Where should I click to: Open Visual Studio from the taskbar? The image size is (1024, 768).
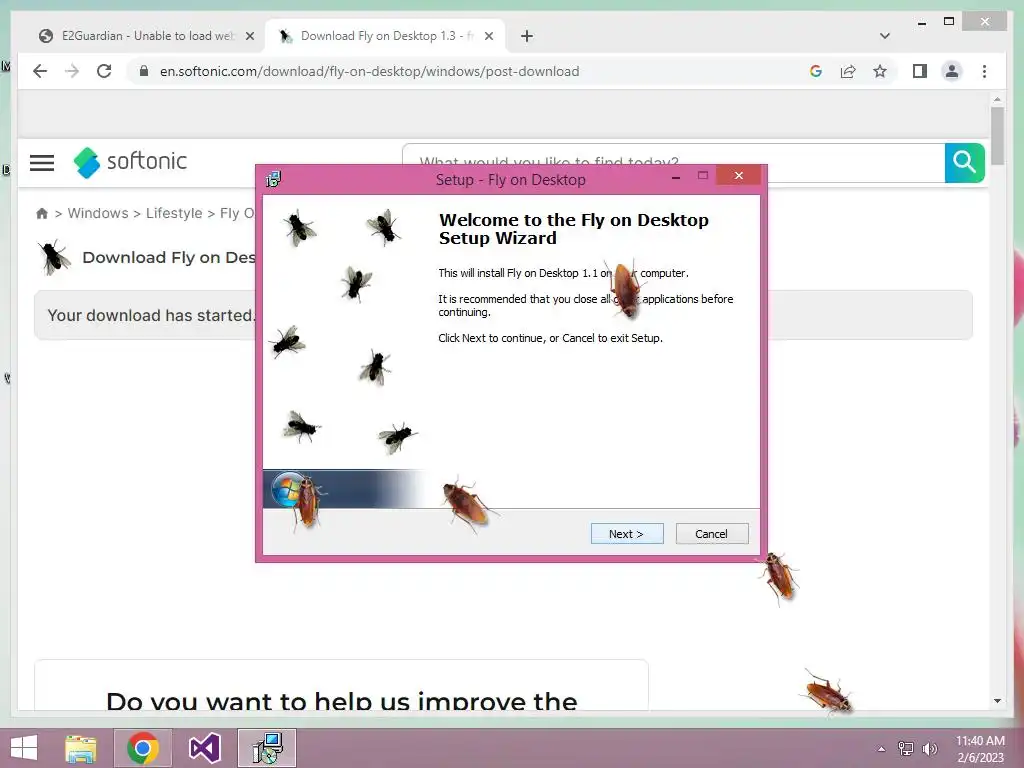coord(204,748)
